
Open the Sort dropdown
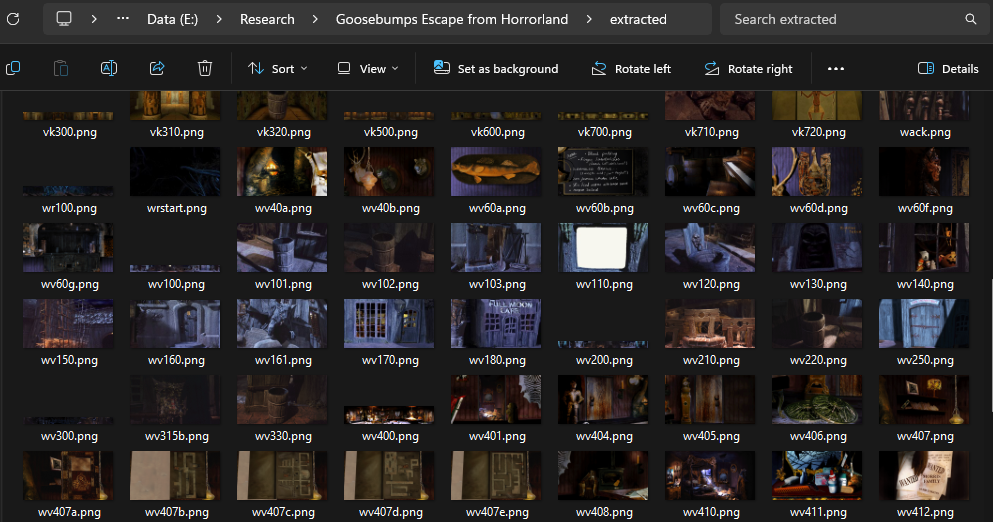point(277,68)
